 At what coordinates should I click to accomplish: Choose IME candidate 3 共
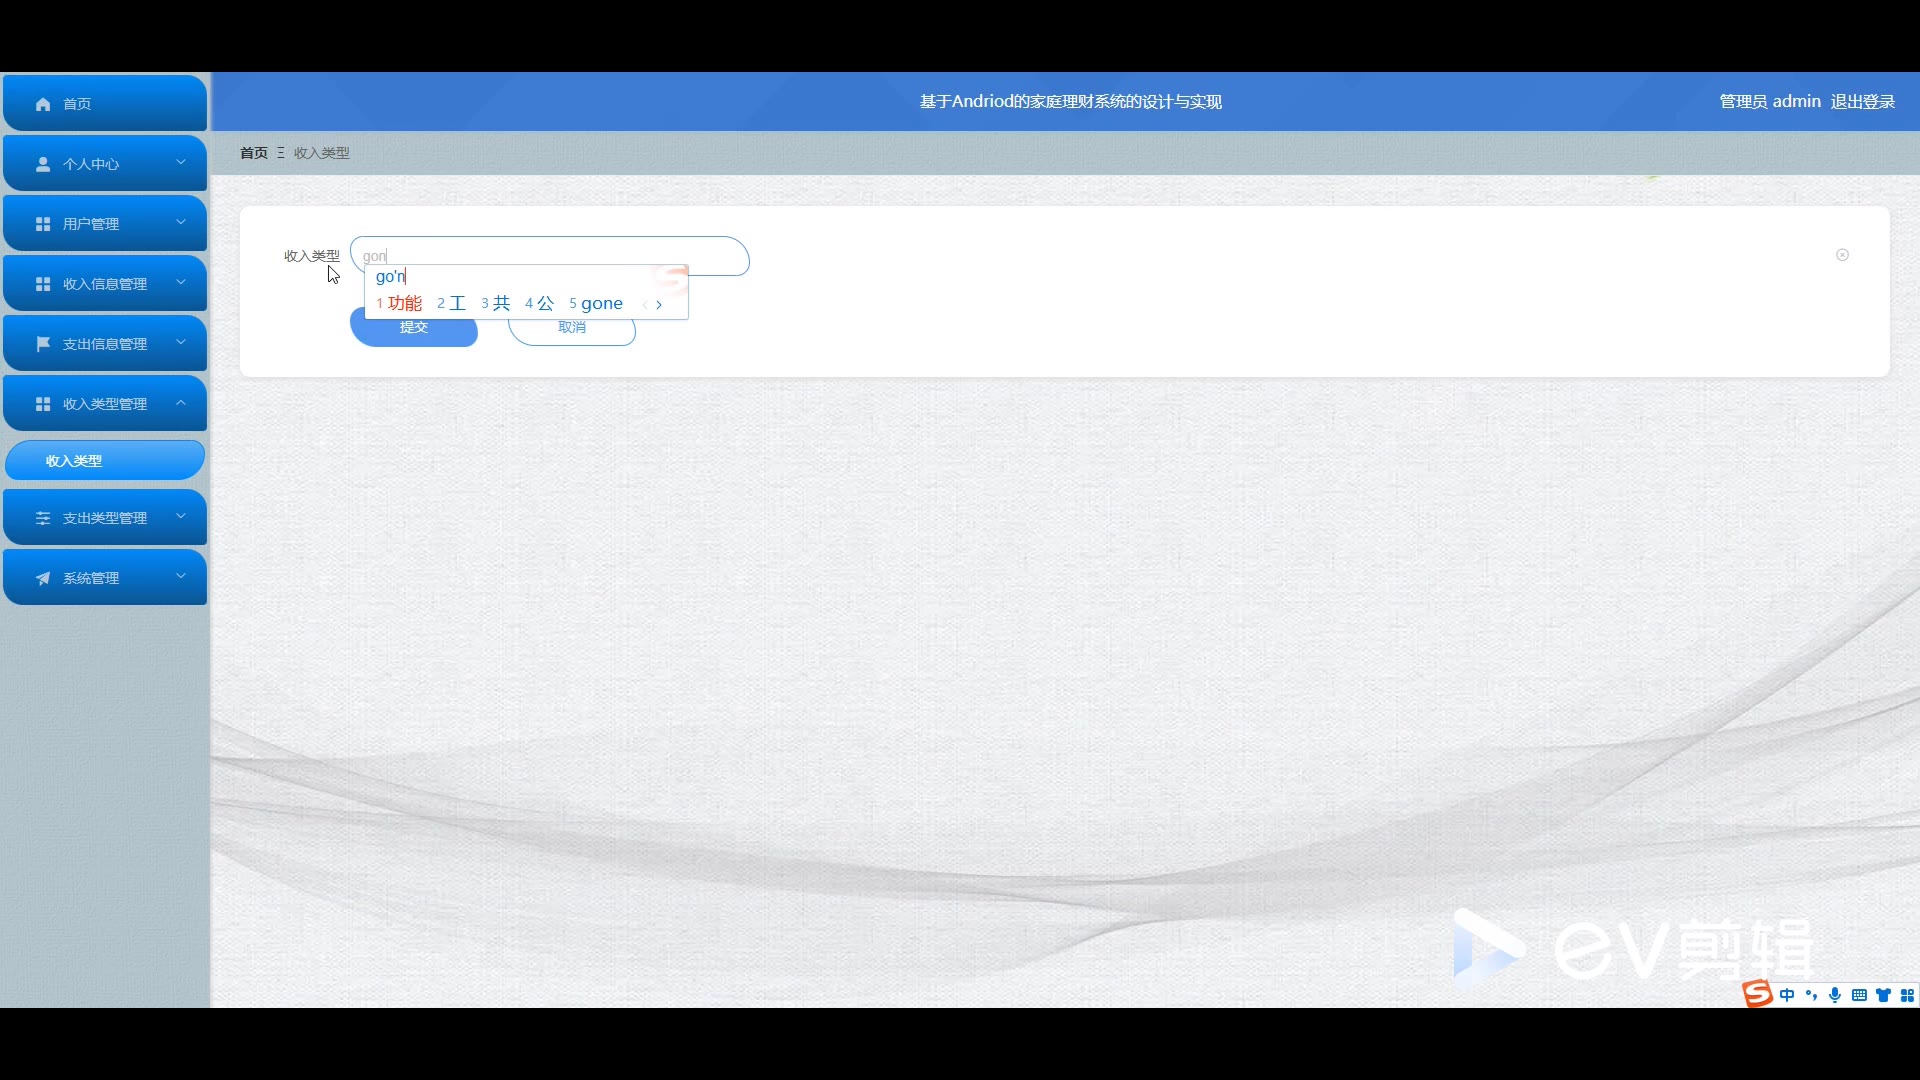pyautogui.click(x=496, y=303)
